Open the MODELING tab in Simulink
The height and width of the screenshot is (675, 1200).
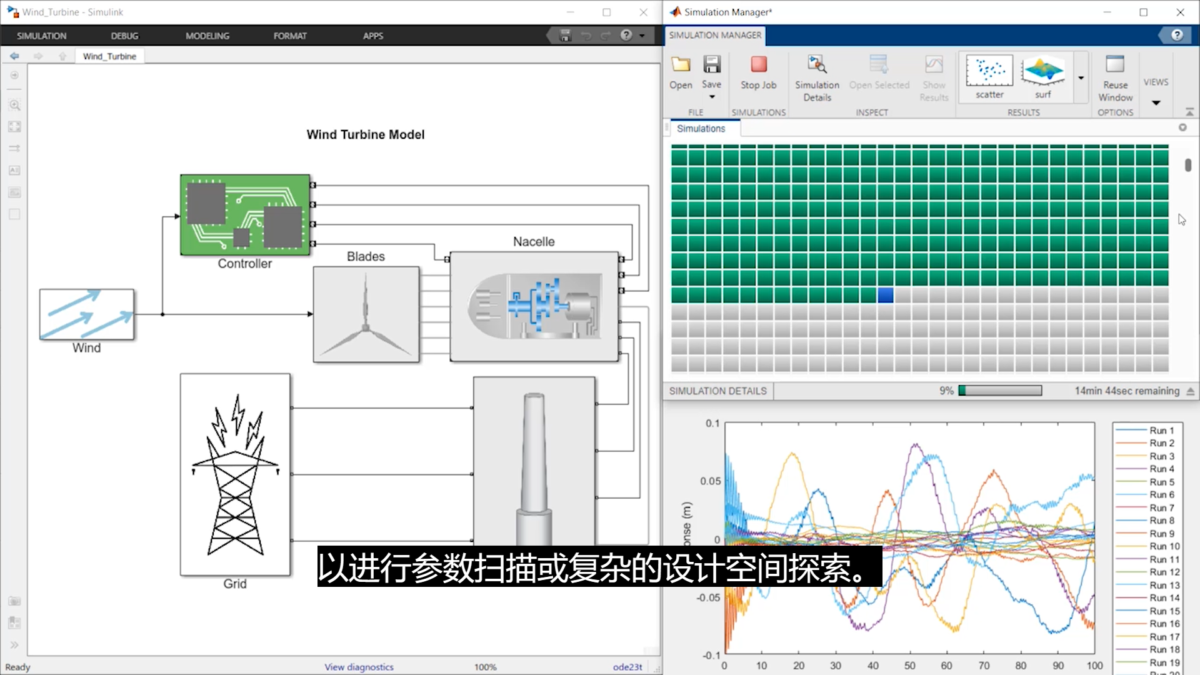coord(207,36)
